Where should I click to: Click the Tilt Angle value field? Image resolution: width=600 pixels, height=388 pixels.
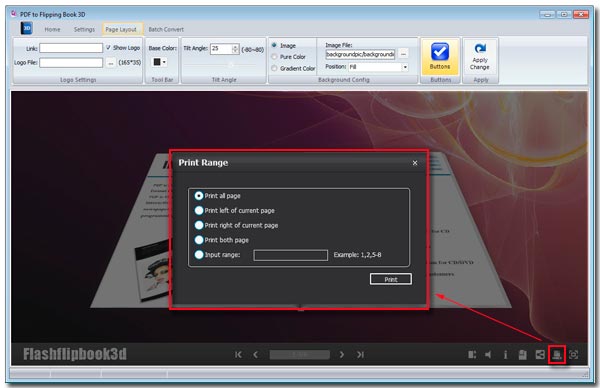[221, 49]
